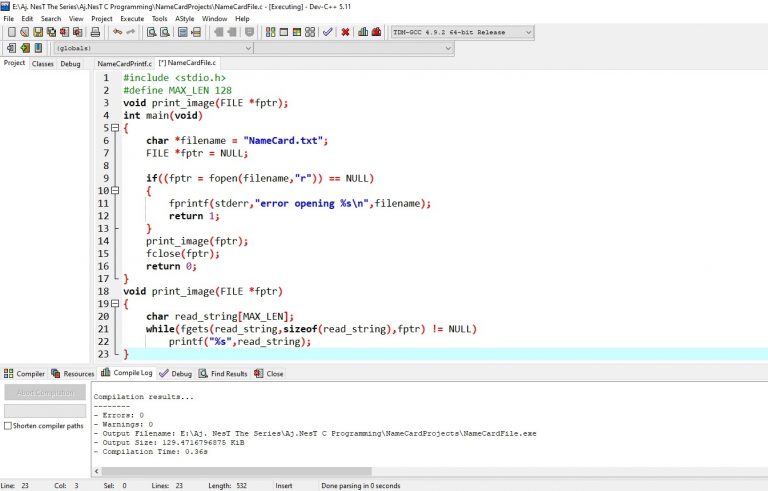Click the red X Stop Execution icon
The width and height of the screenshot is (768, 491).
[x=345, y=32]
